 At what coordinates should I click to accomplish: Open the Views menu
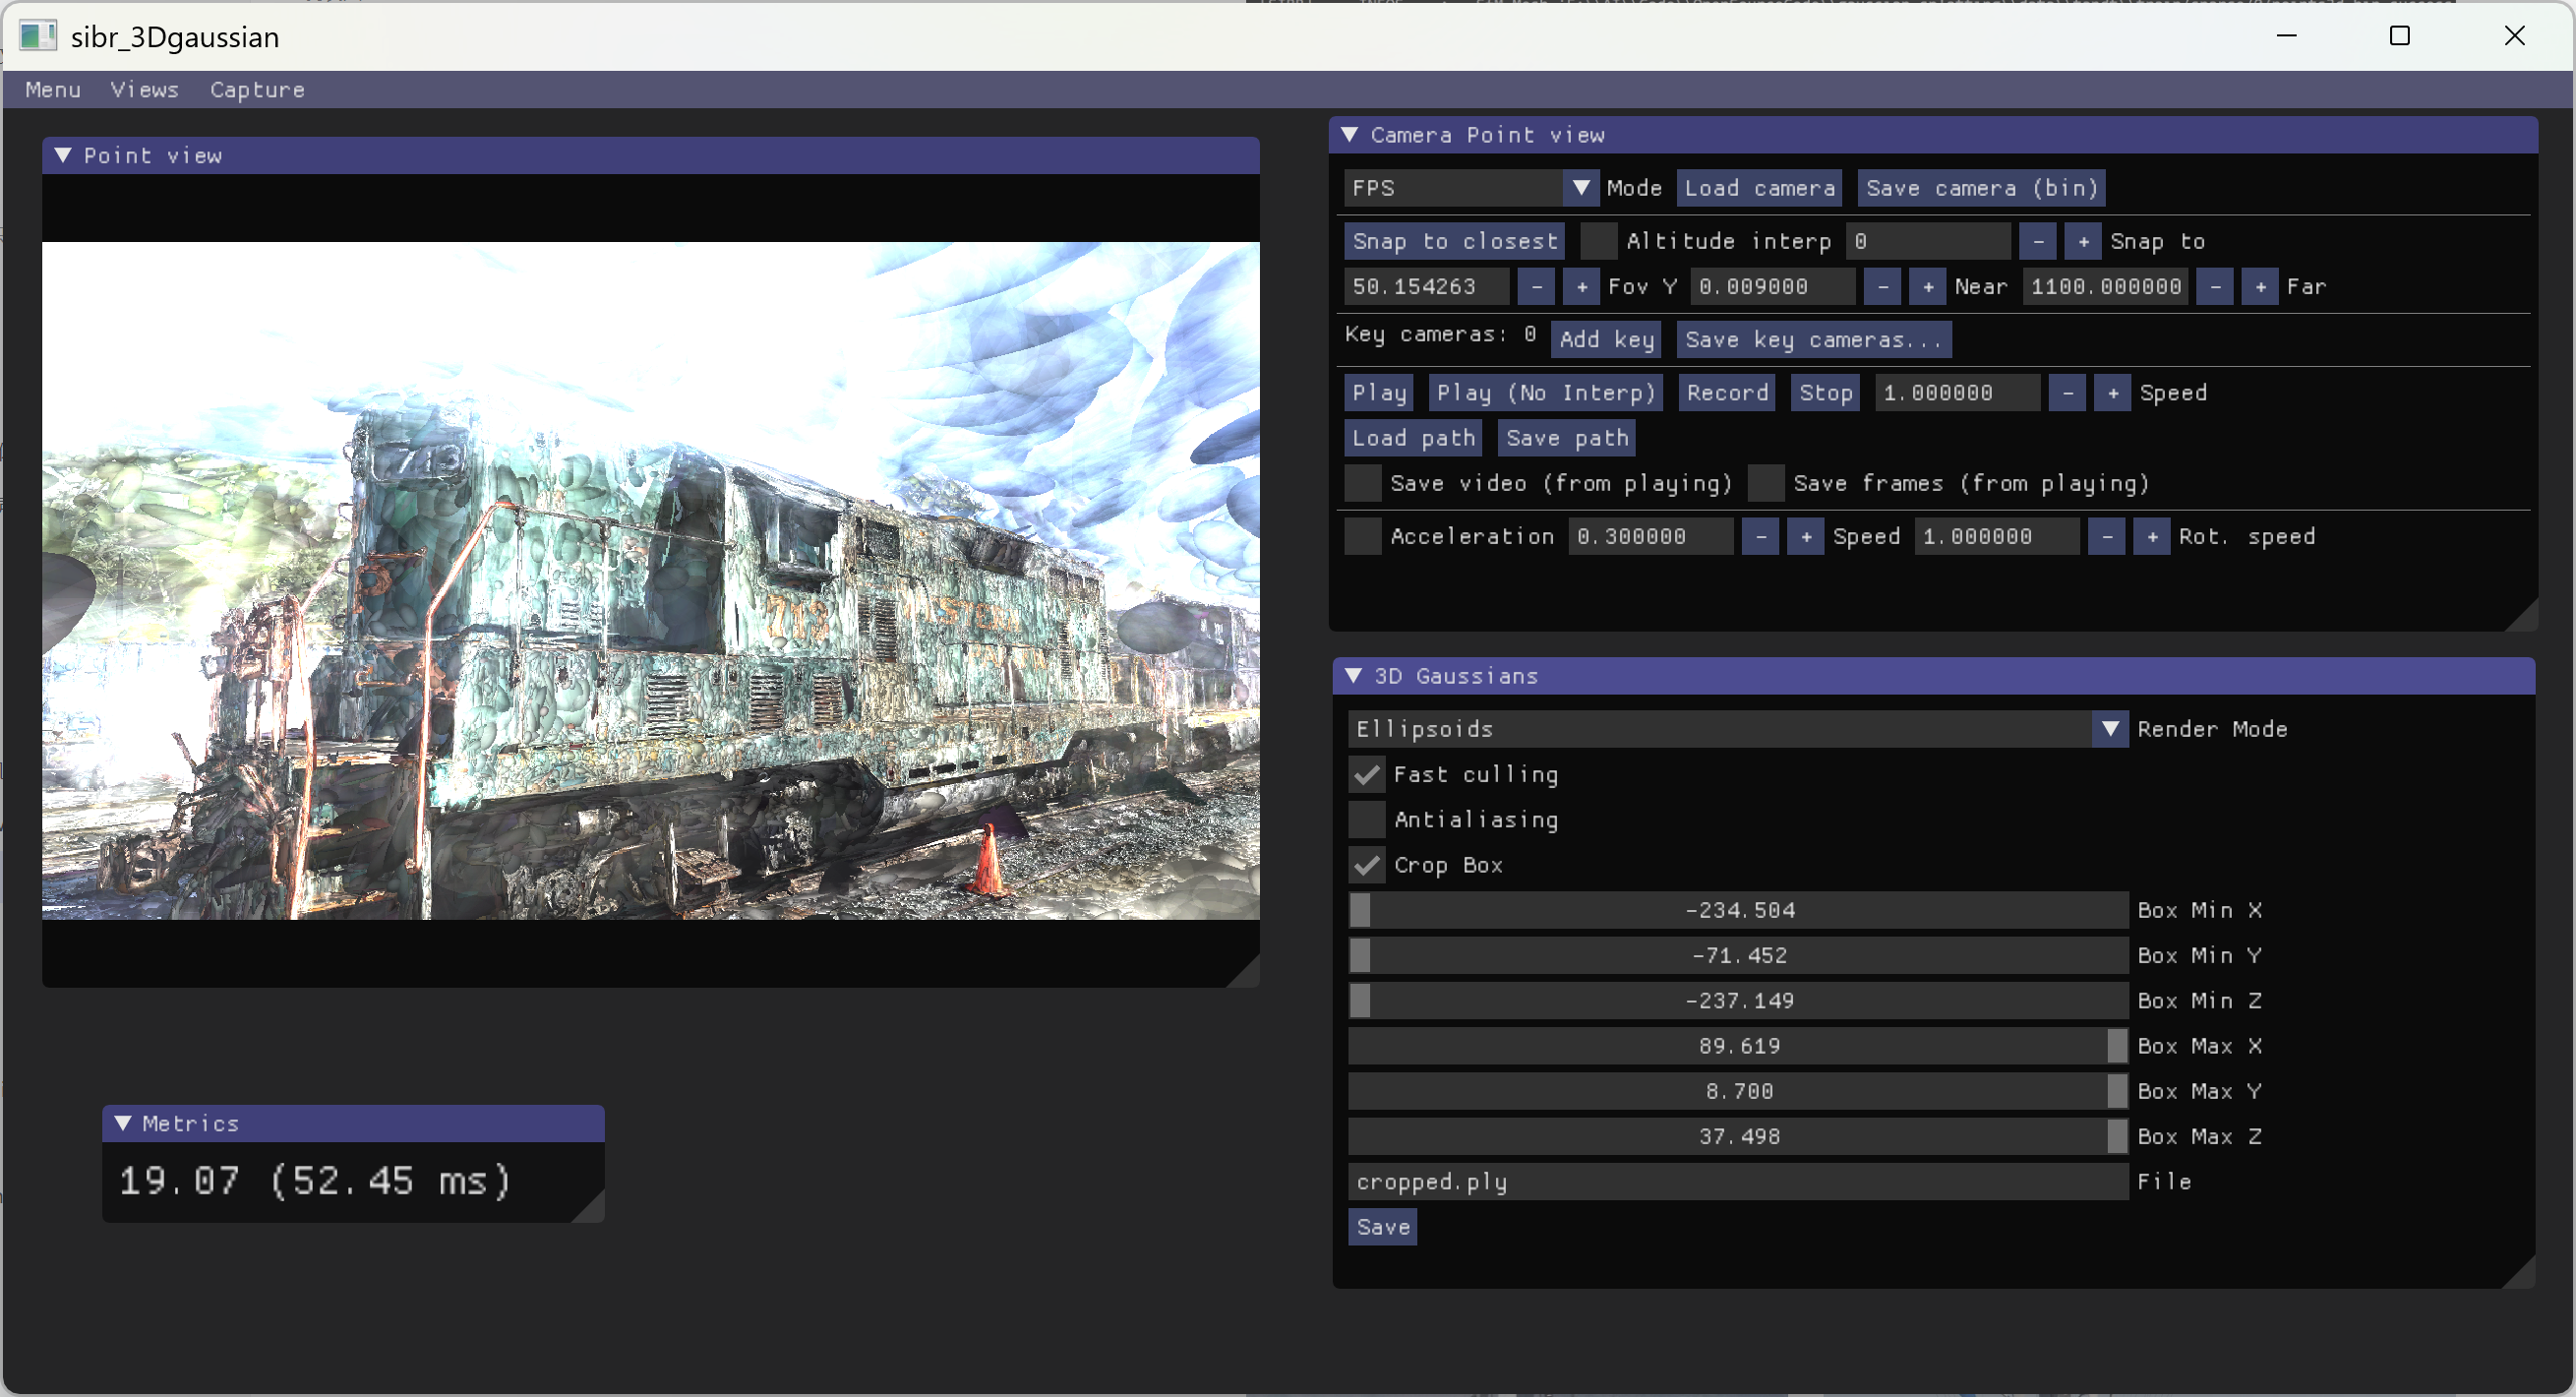144,90
